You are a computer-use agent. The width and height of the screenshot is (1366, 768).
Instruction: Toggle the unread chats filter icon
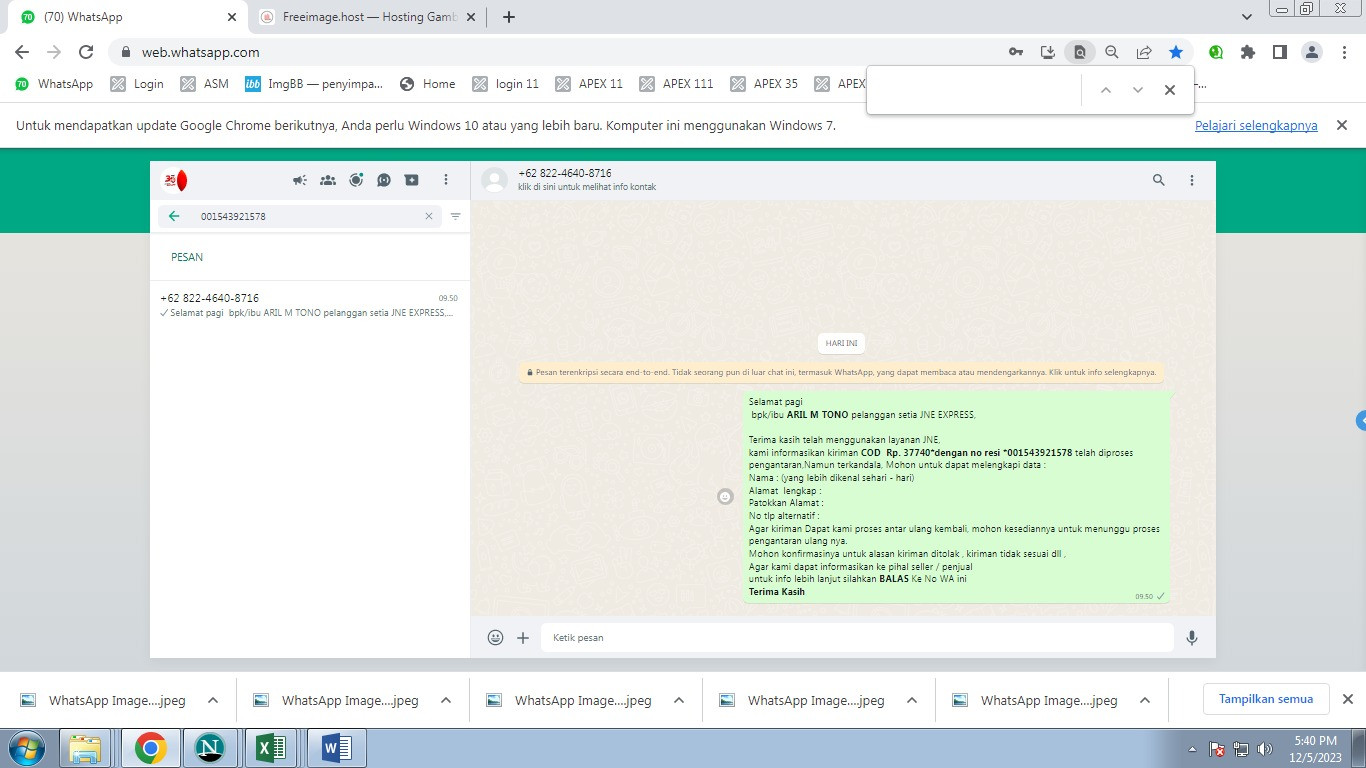tap(455, 216)
